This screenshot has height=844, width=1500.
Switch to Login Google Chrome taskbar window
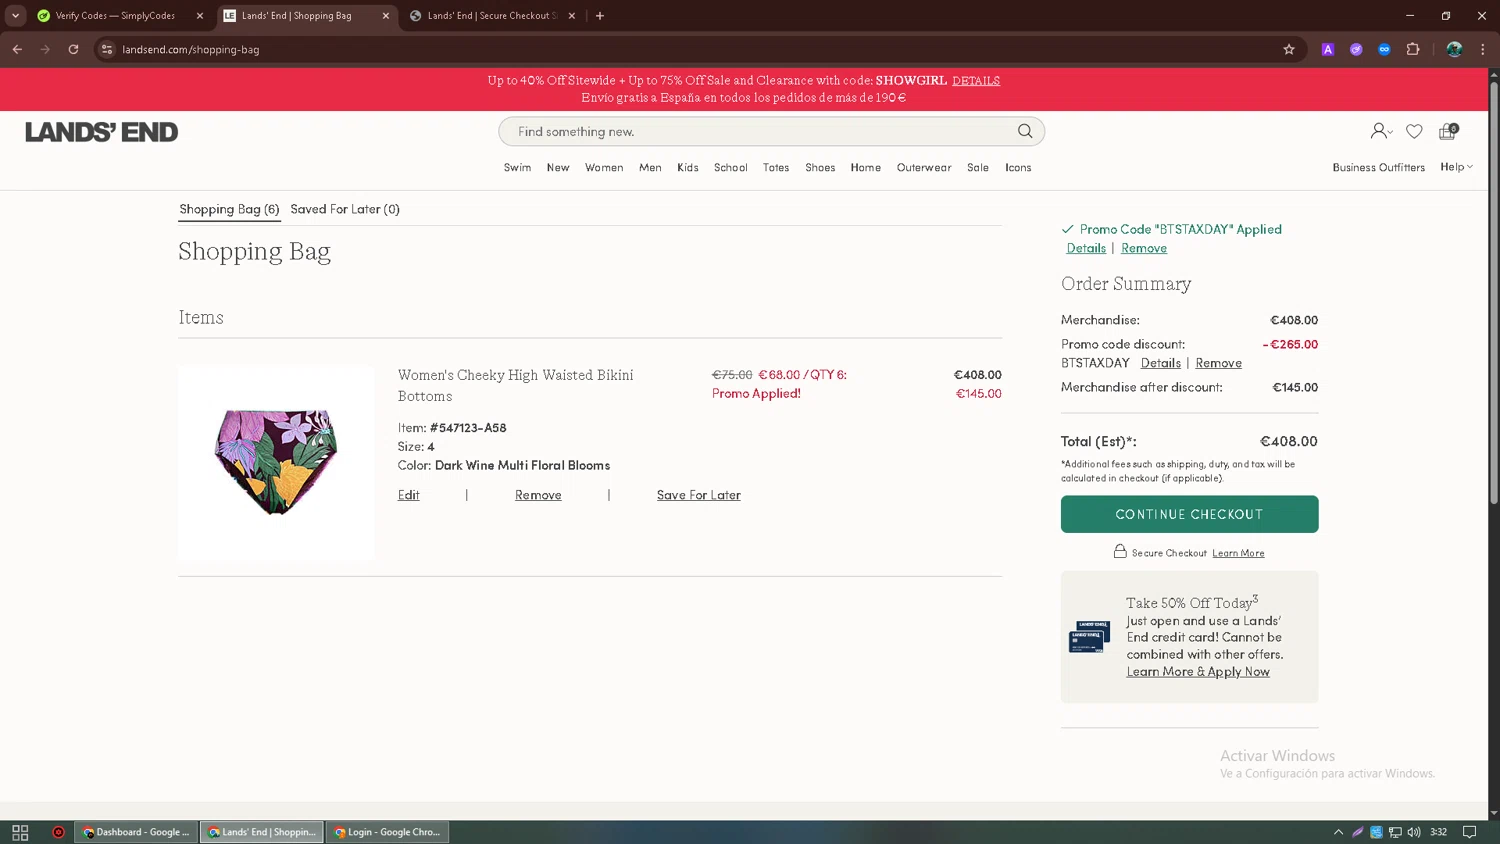388,832
